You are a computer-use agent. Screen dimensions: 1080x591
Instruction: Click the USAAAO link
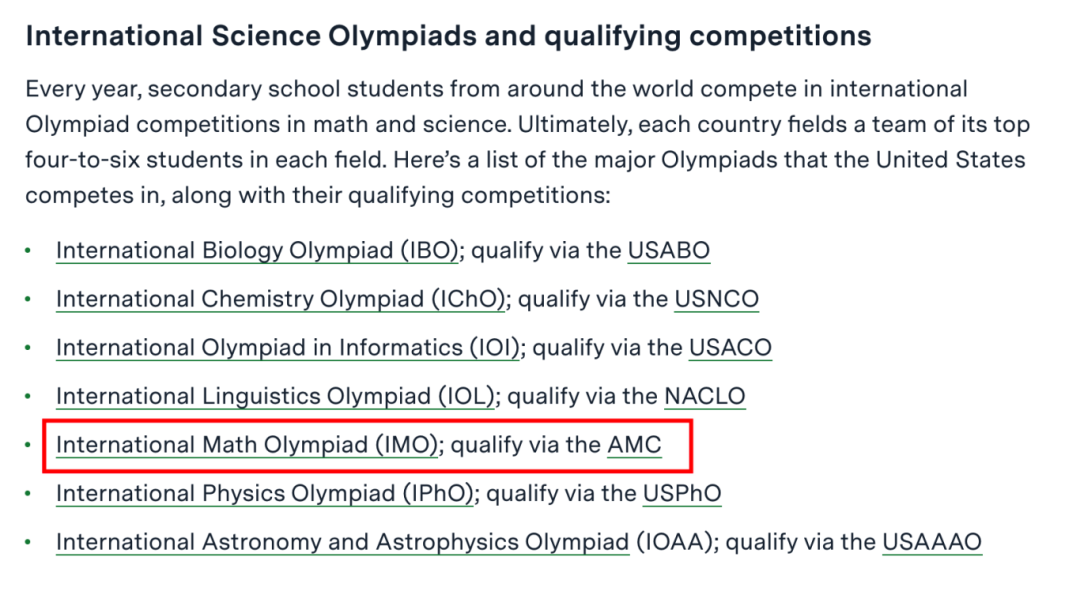click(x=932, y=543)
